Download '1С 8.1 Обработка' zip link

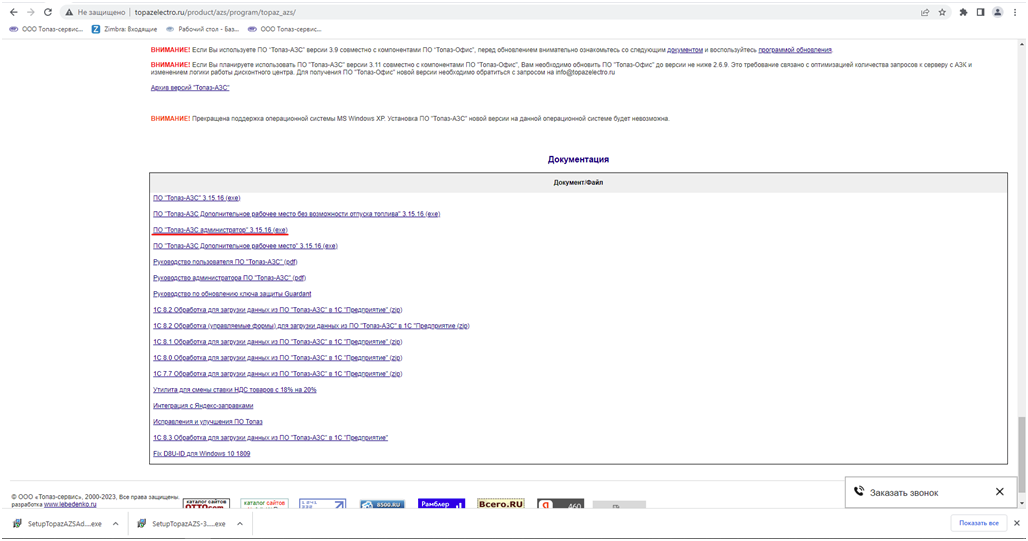[277, 342]
